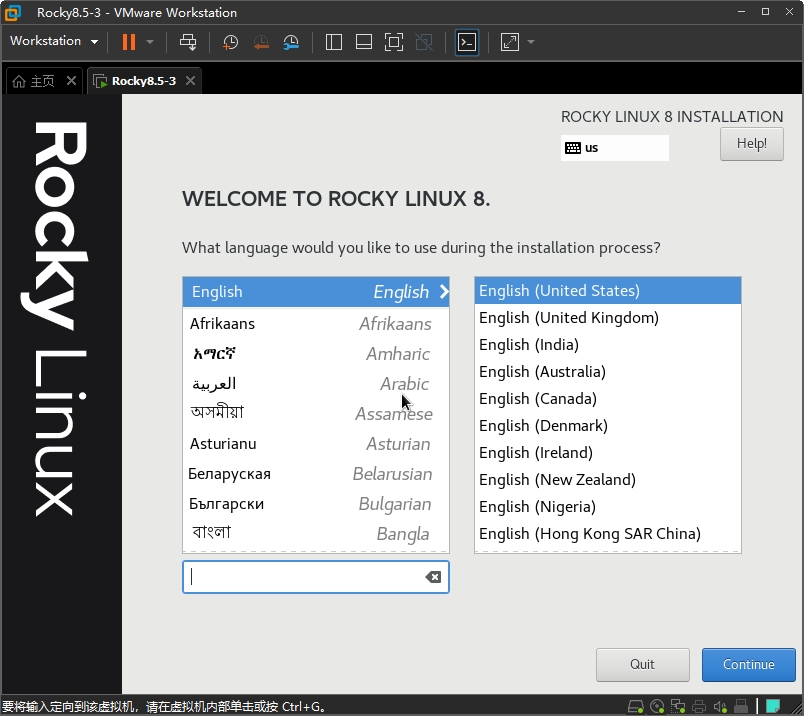Choose English (Denmark) locale
Screen dimensions: 804x716
(x=608, y=426)
